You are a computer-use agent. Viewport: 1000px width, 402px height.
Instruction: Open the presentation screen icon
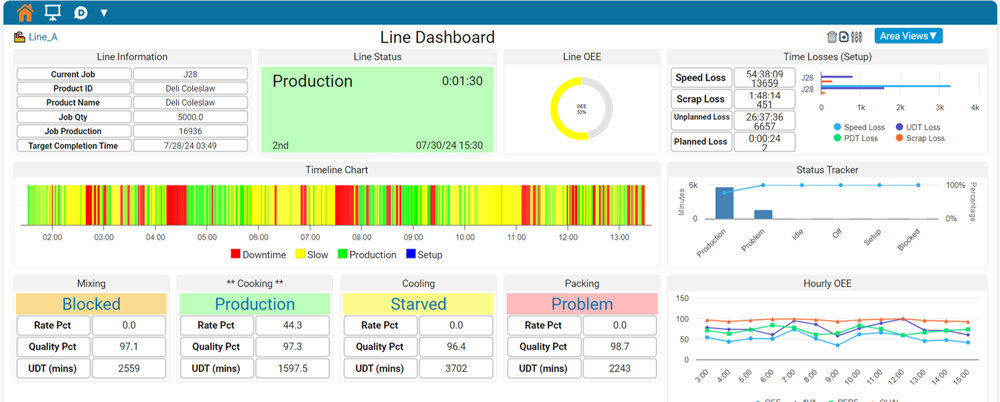click(x=52, y=12)
